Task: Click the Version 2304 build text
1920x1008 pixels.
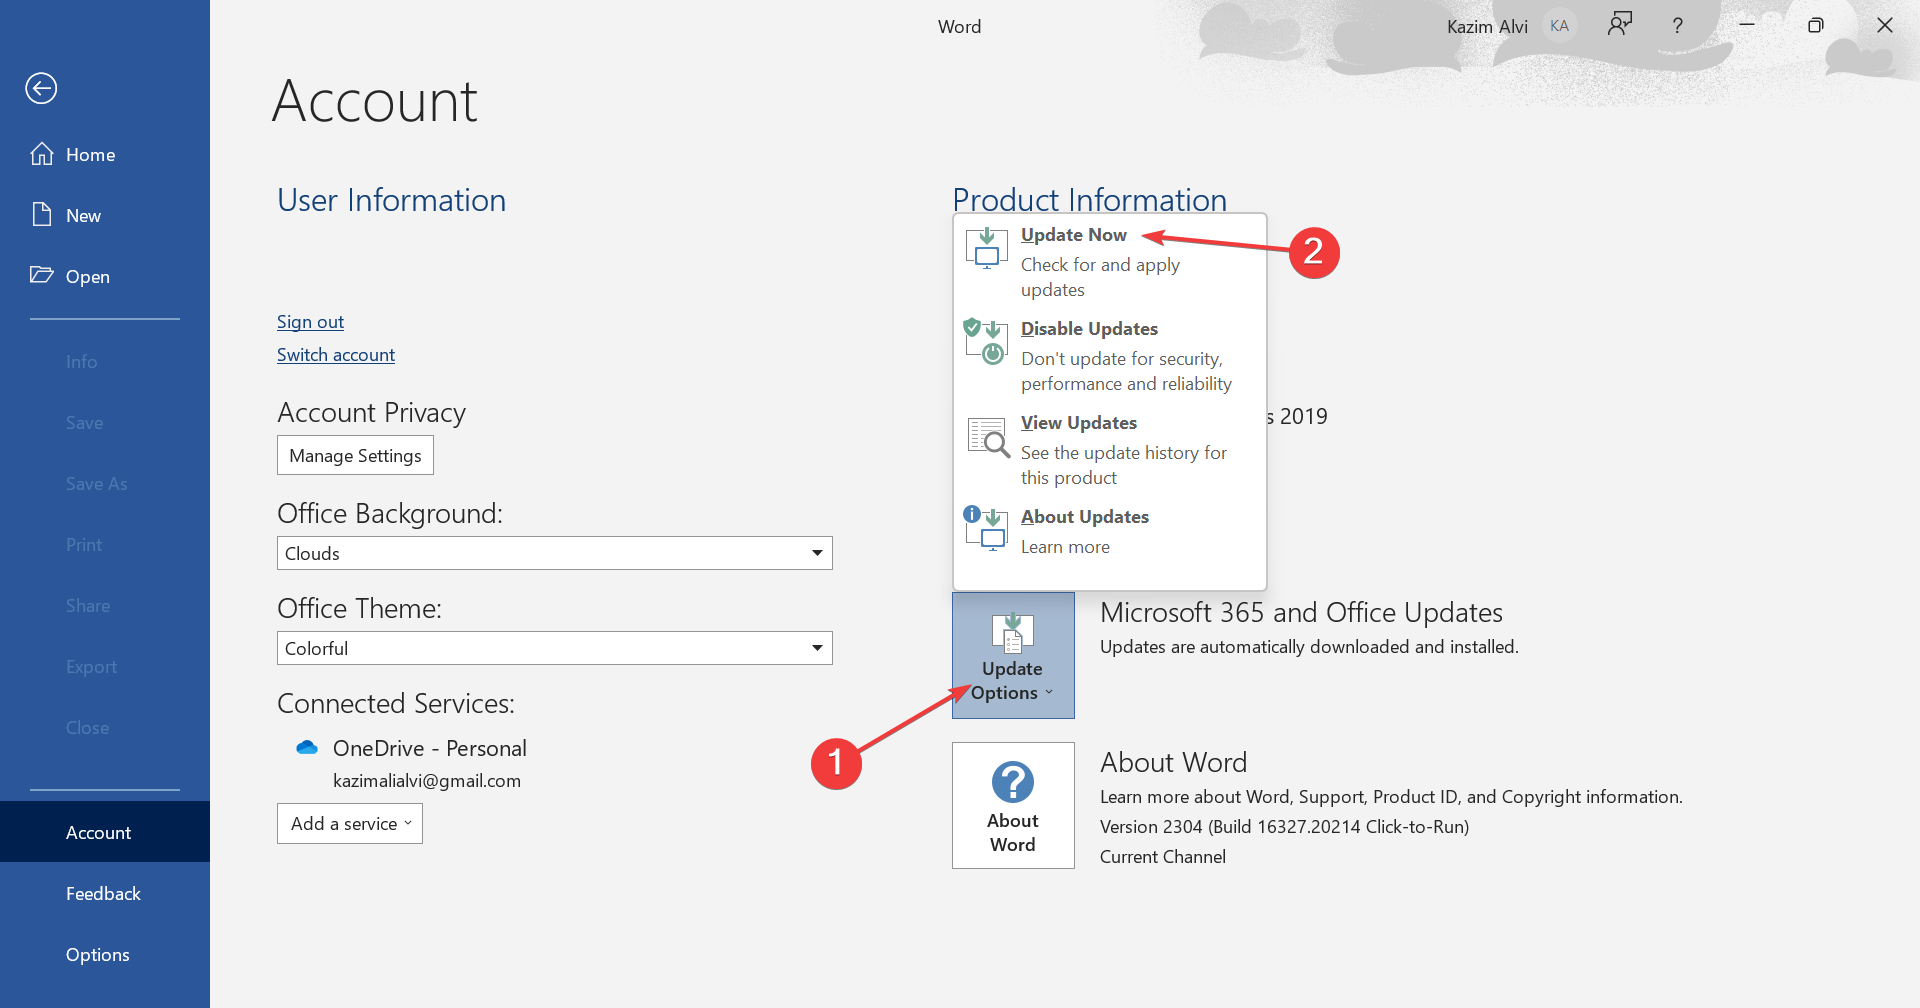Action: [x=1285, y=827]
